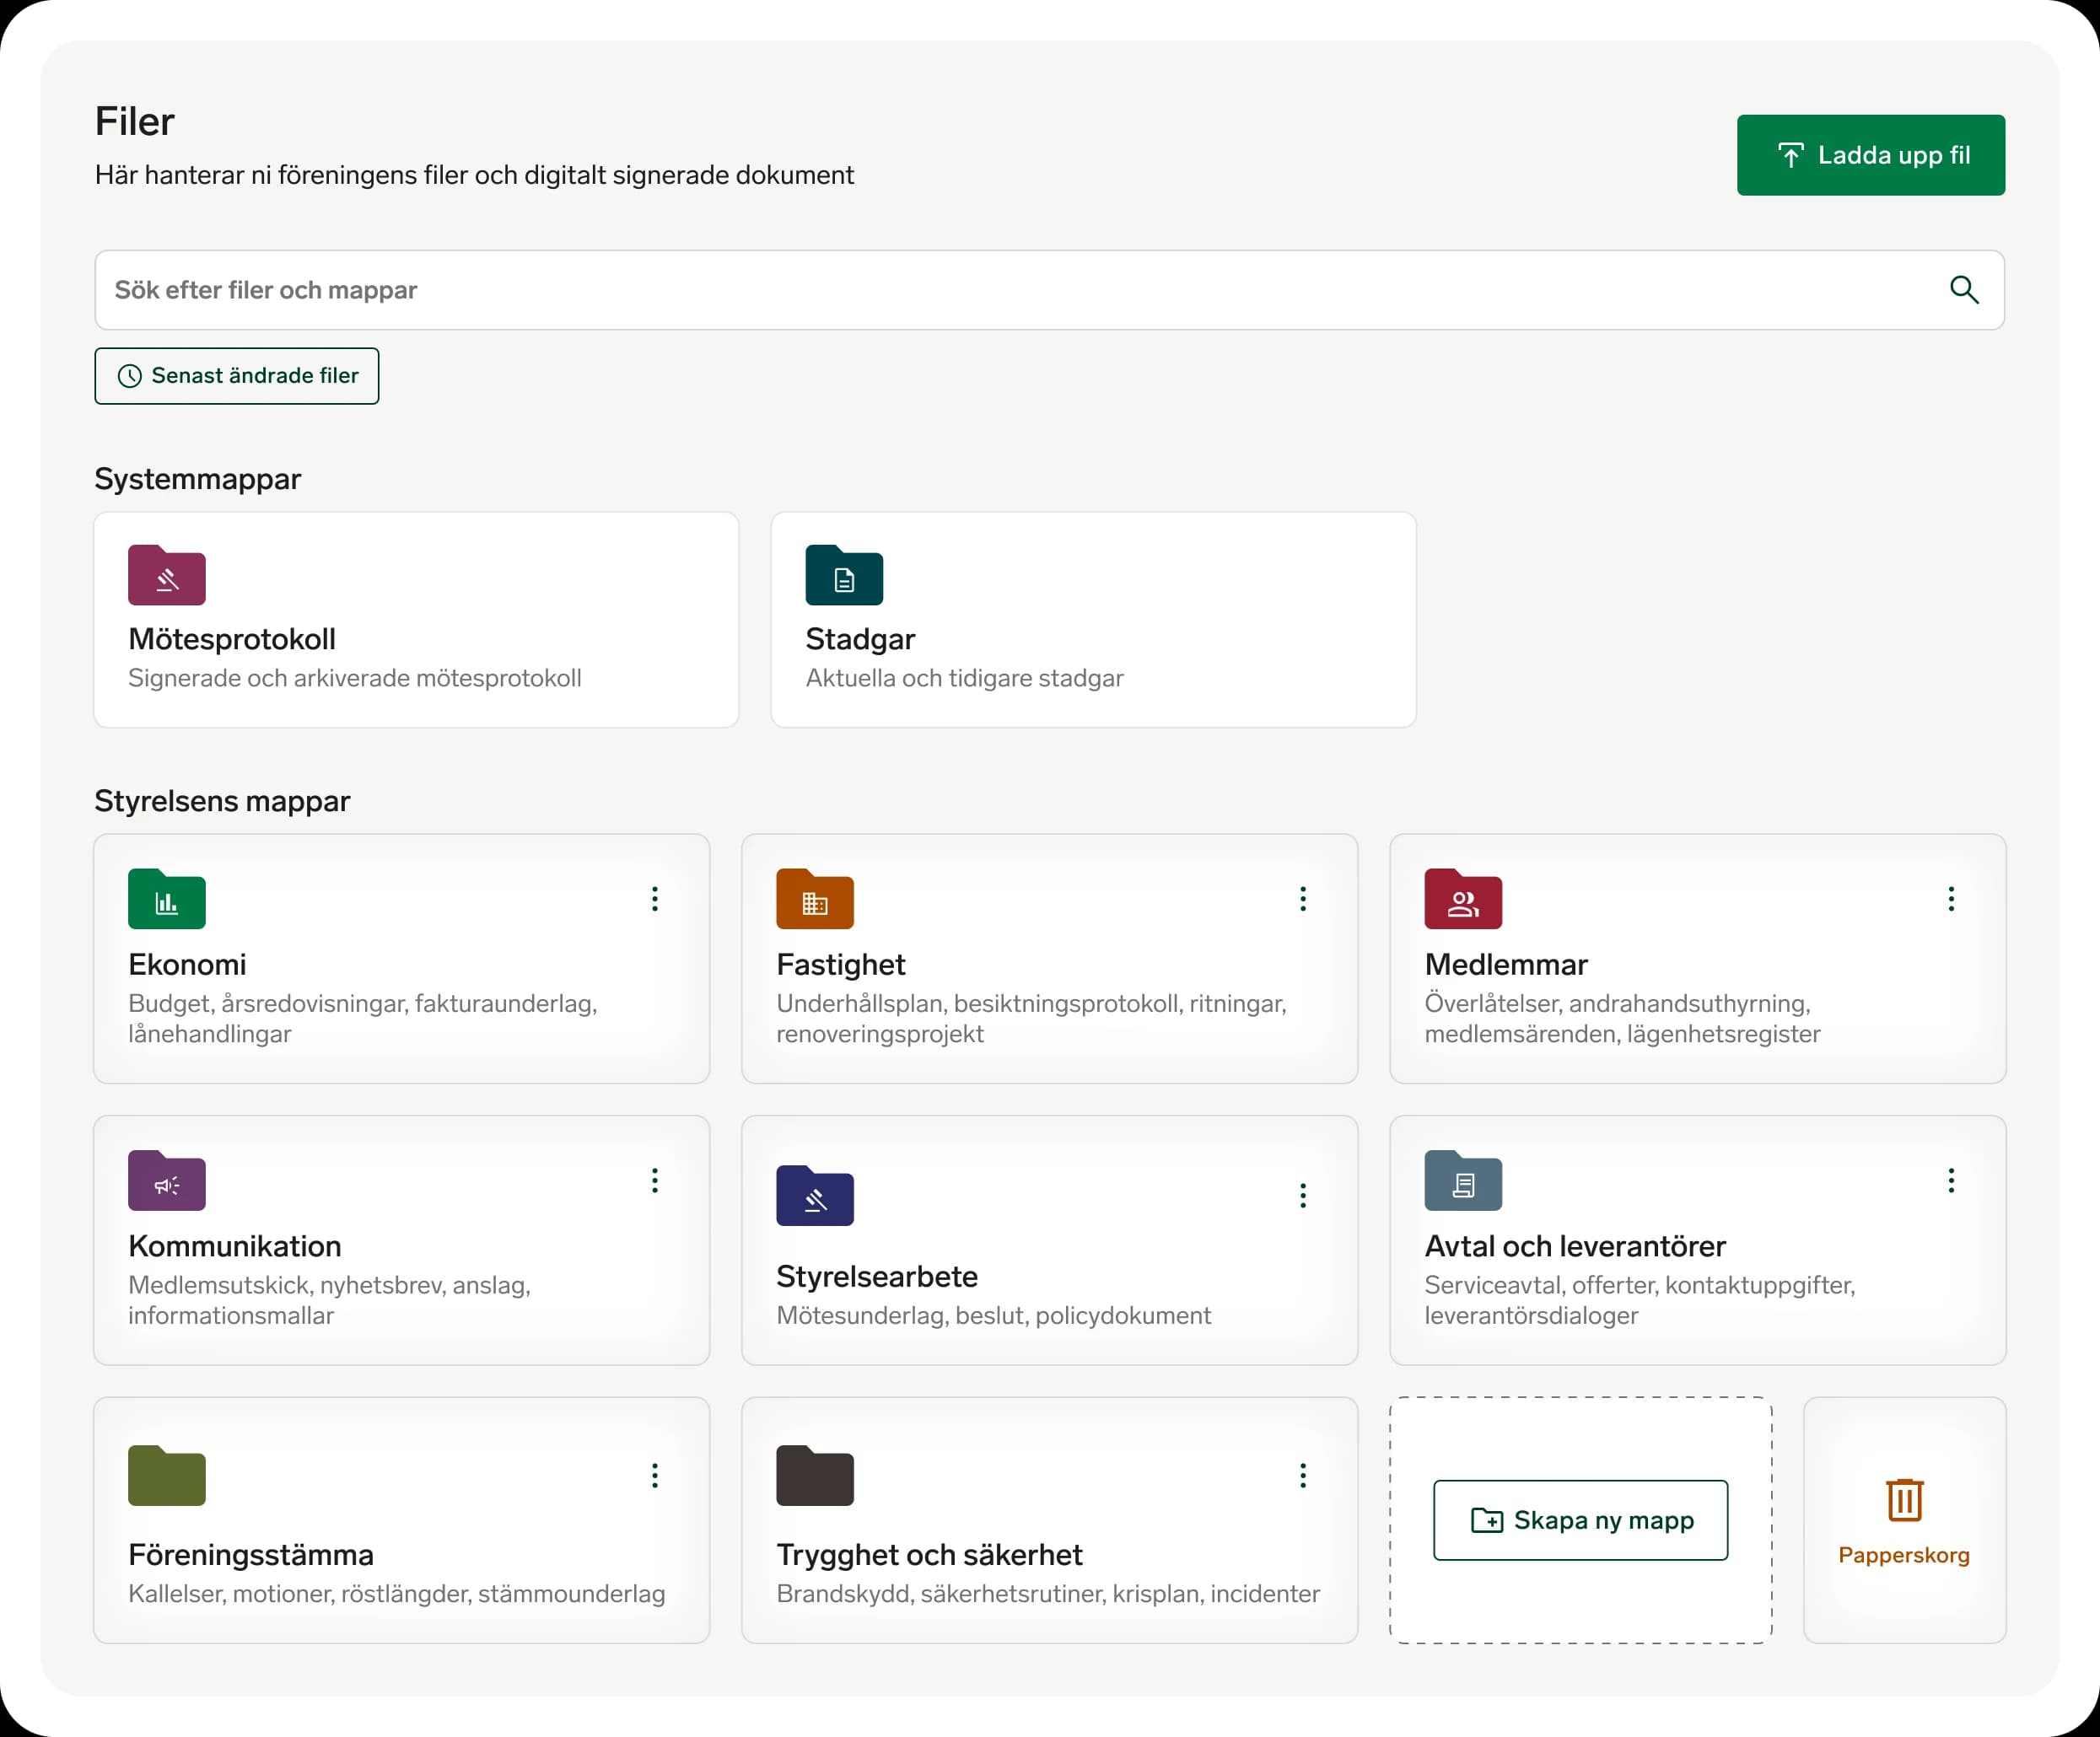The image size is (2100, 1737).
Task: Click the green Ekonomi chart folder icon
Action: click(167, 899)
